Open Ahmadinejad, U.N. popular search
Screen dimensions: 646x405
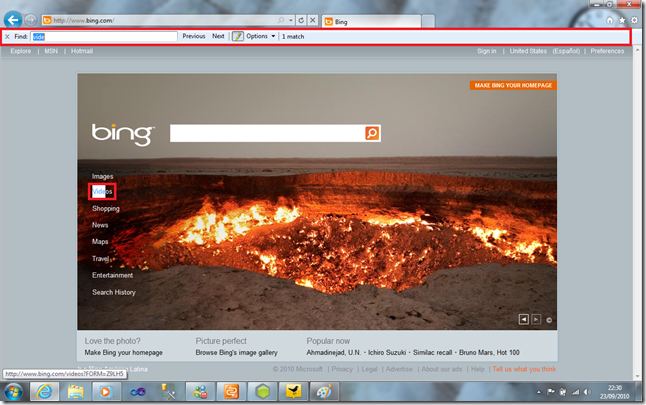[x=333, y=353]
